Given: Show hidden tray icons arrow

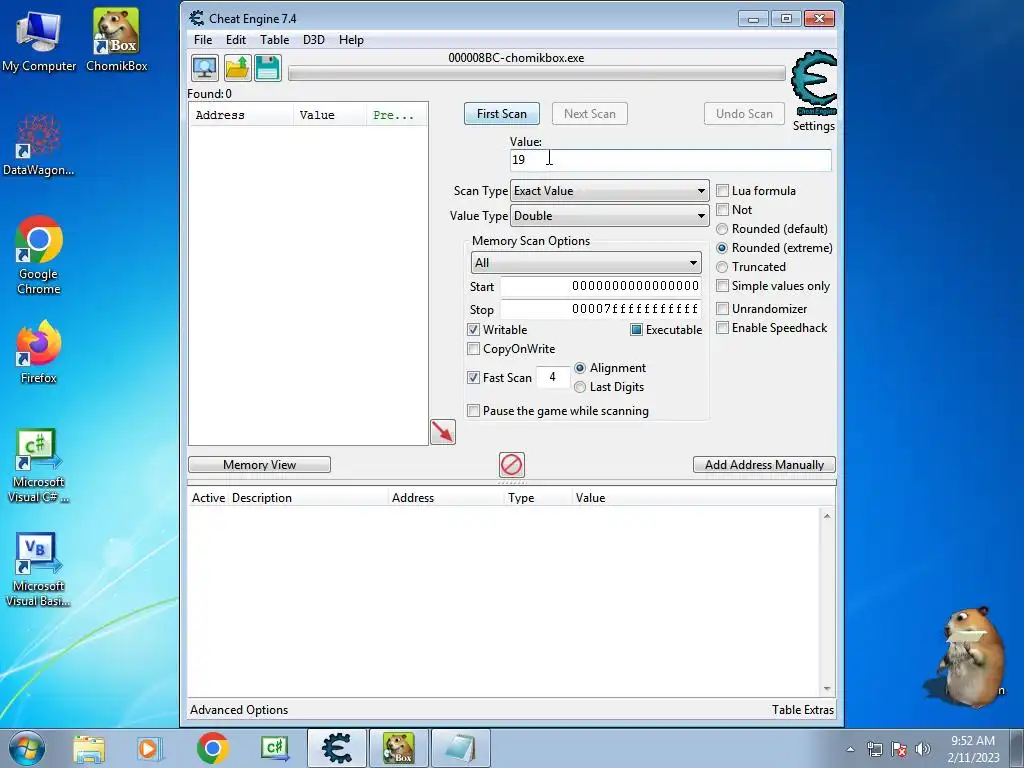Looking at the screenshot, I should pos(850,749).
